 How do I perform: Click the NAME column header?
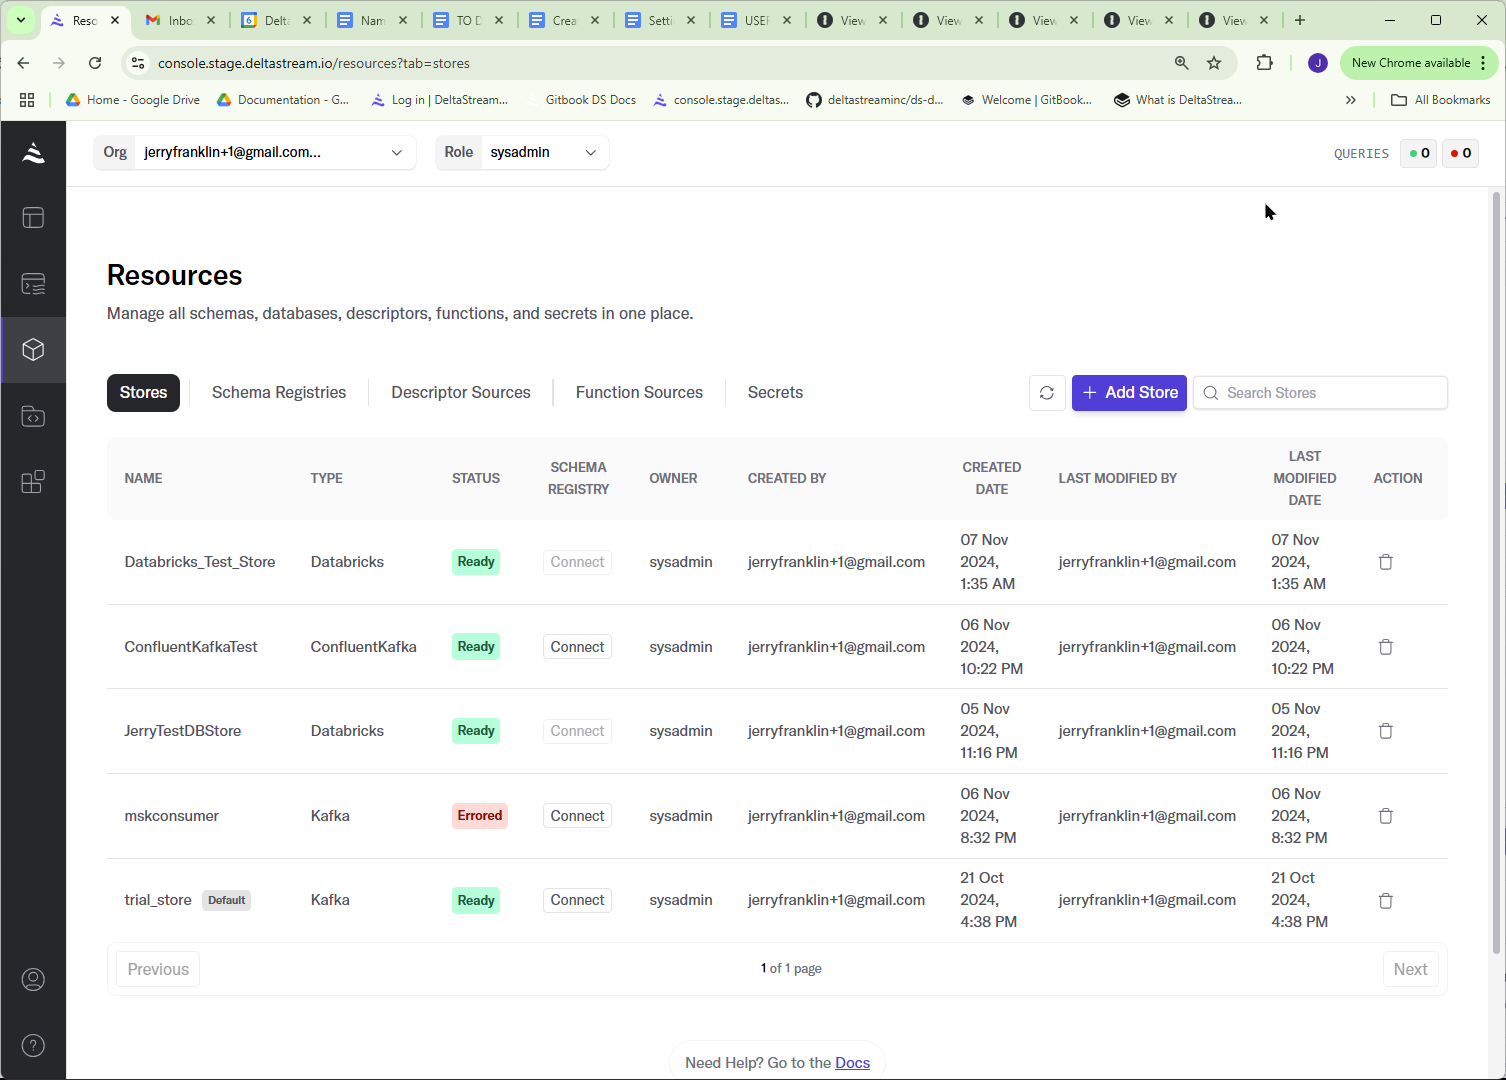click(x=143, y=478)
